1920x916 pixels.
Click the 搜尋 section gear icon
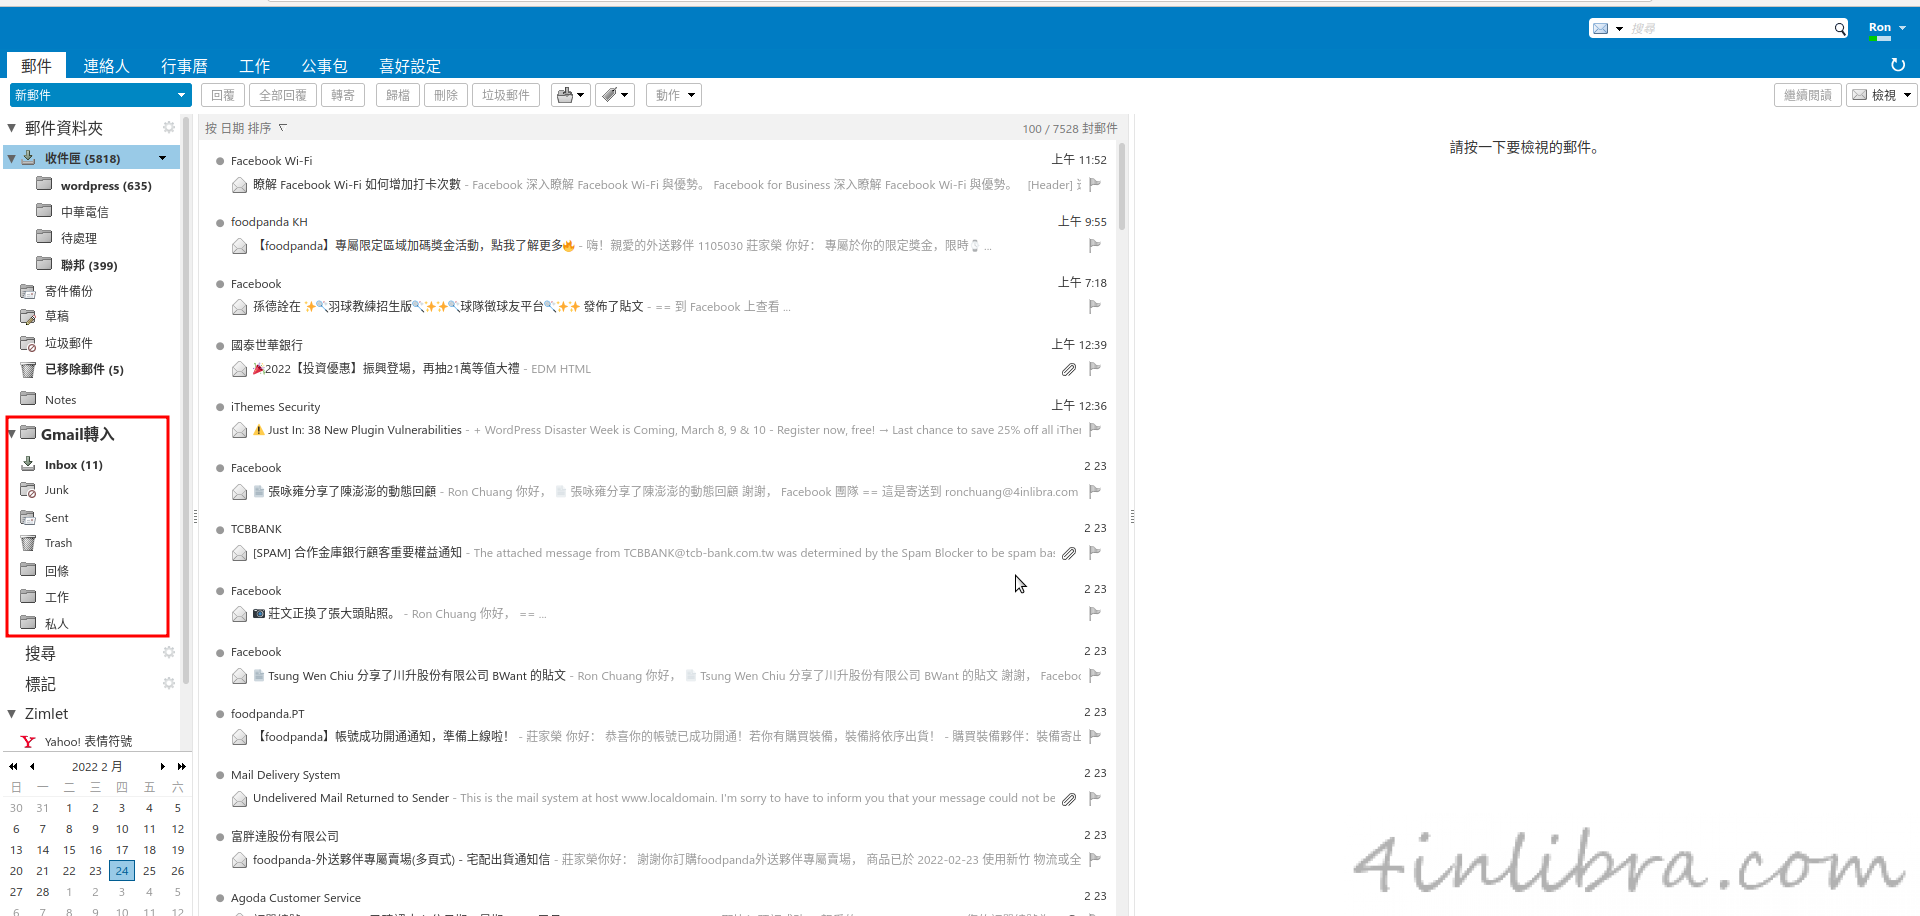point(169,652)
